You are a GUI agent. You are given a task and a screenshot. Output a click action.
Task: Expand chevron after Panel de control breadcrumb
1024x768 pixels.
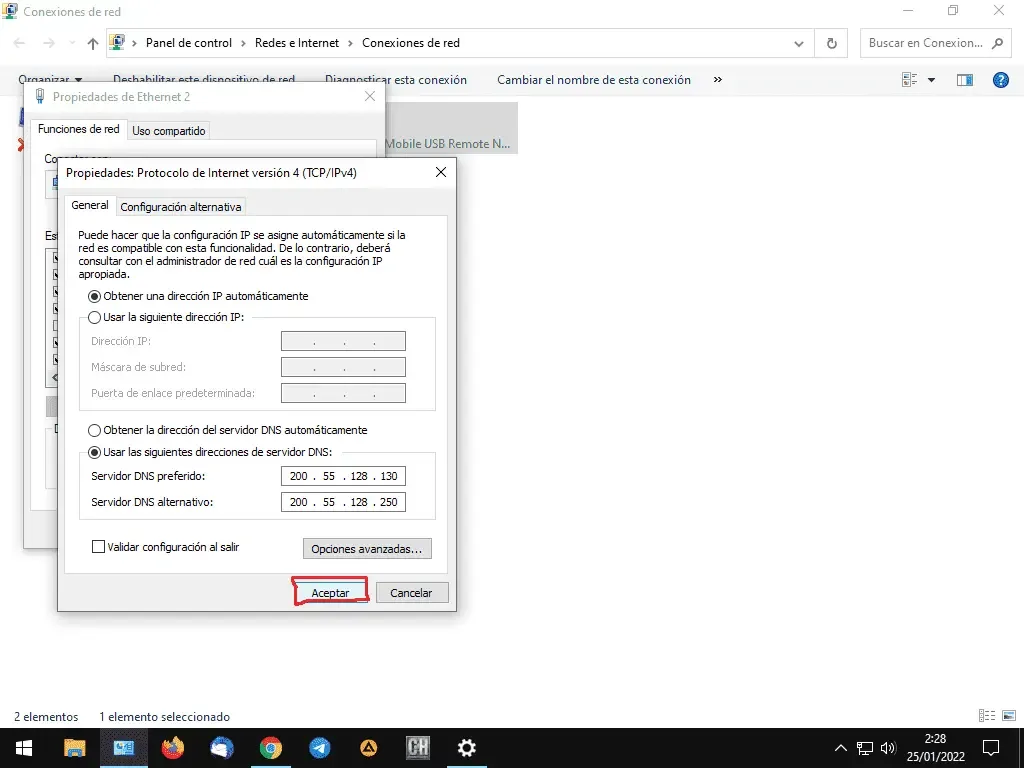tap(244, 43)
